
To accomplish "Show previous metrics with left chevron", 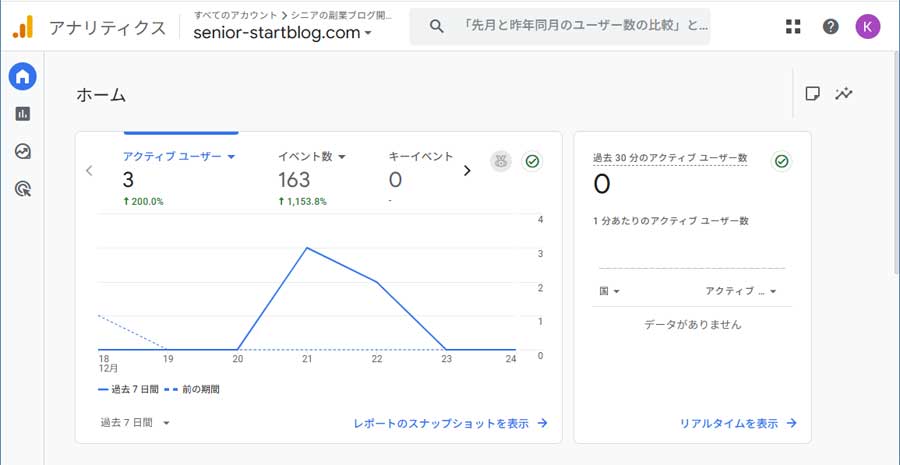I will pos(89,170).
